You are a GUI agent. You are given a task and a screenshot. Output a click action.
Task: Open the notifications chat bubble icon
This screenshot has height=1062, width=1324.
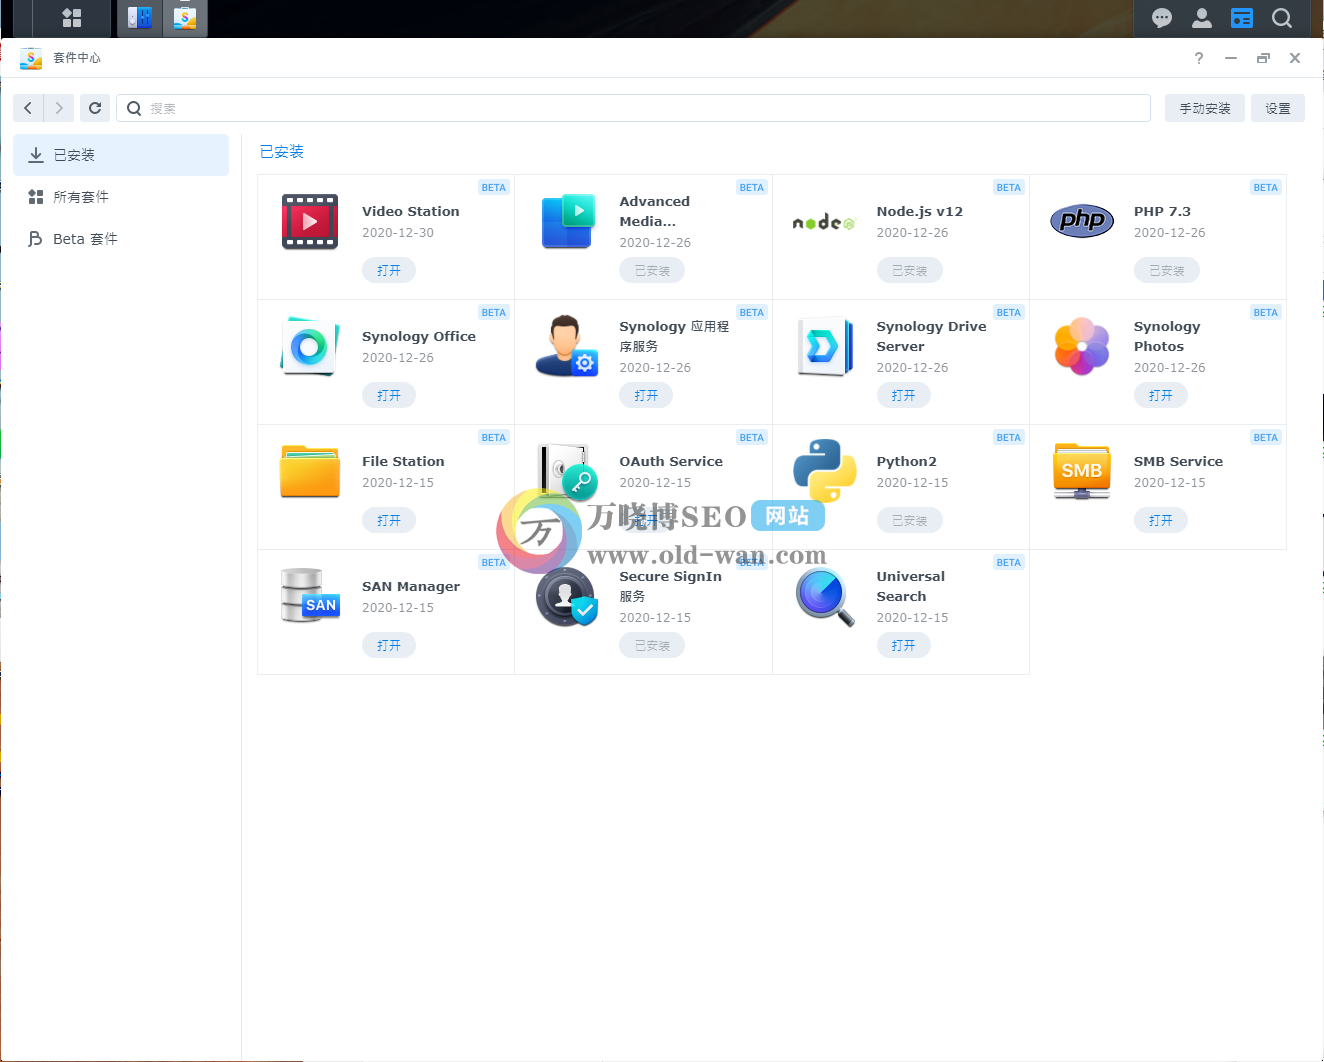[x=1162, y=18]
